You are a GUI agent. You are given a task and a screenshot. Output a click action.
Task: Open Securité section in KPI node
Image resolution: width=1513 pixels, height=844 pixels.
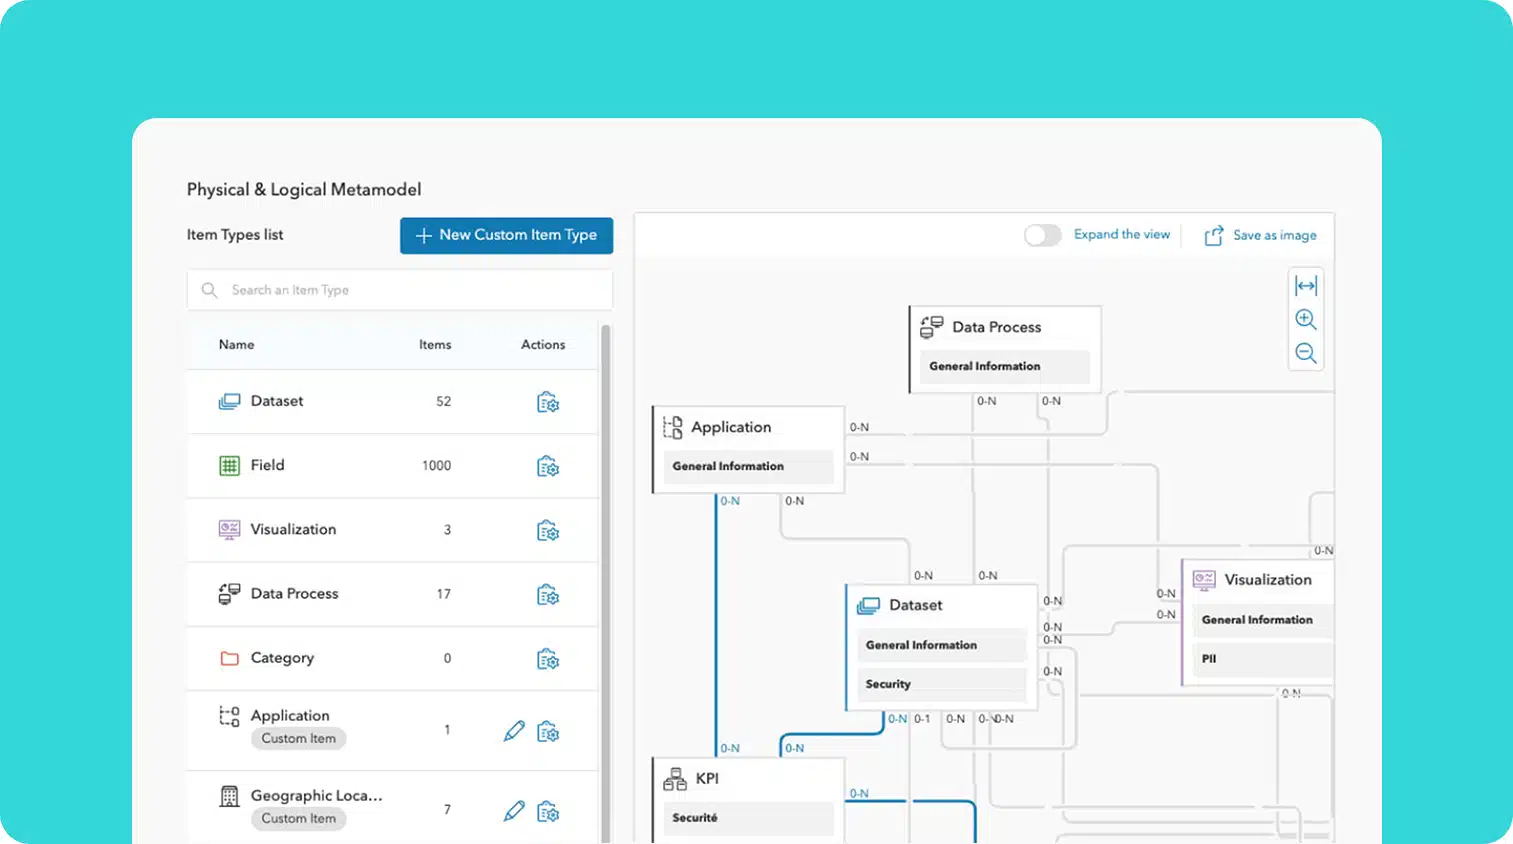(747, 818)
